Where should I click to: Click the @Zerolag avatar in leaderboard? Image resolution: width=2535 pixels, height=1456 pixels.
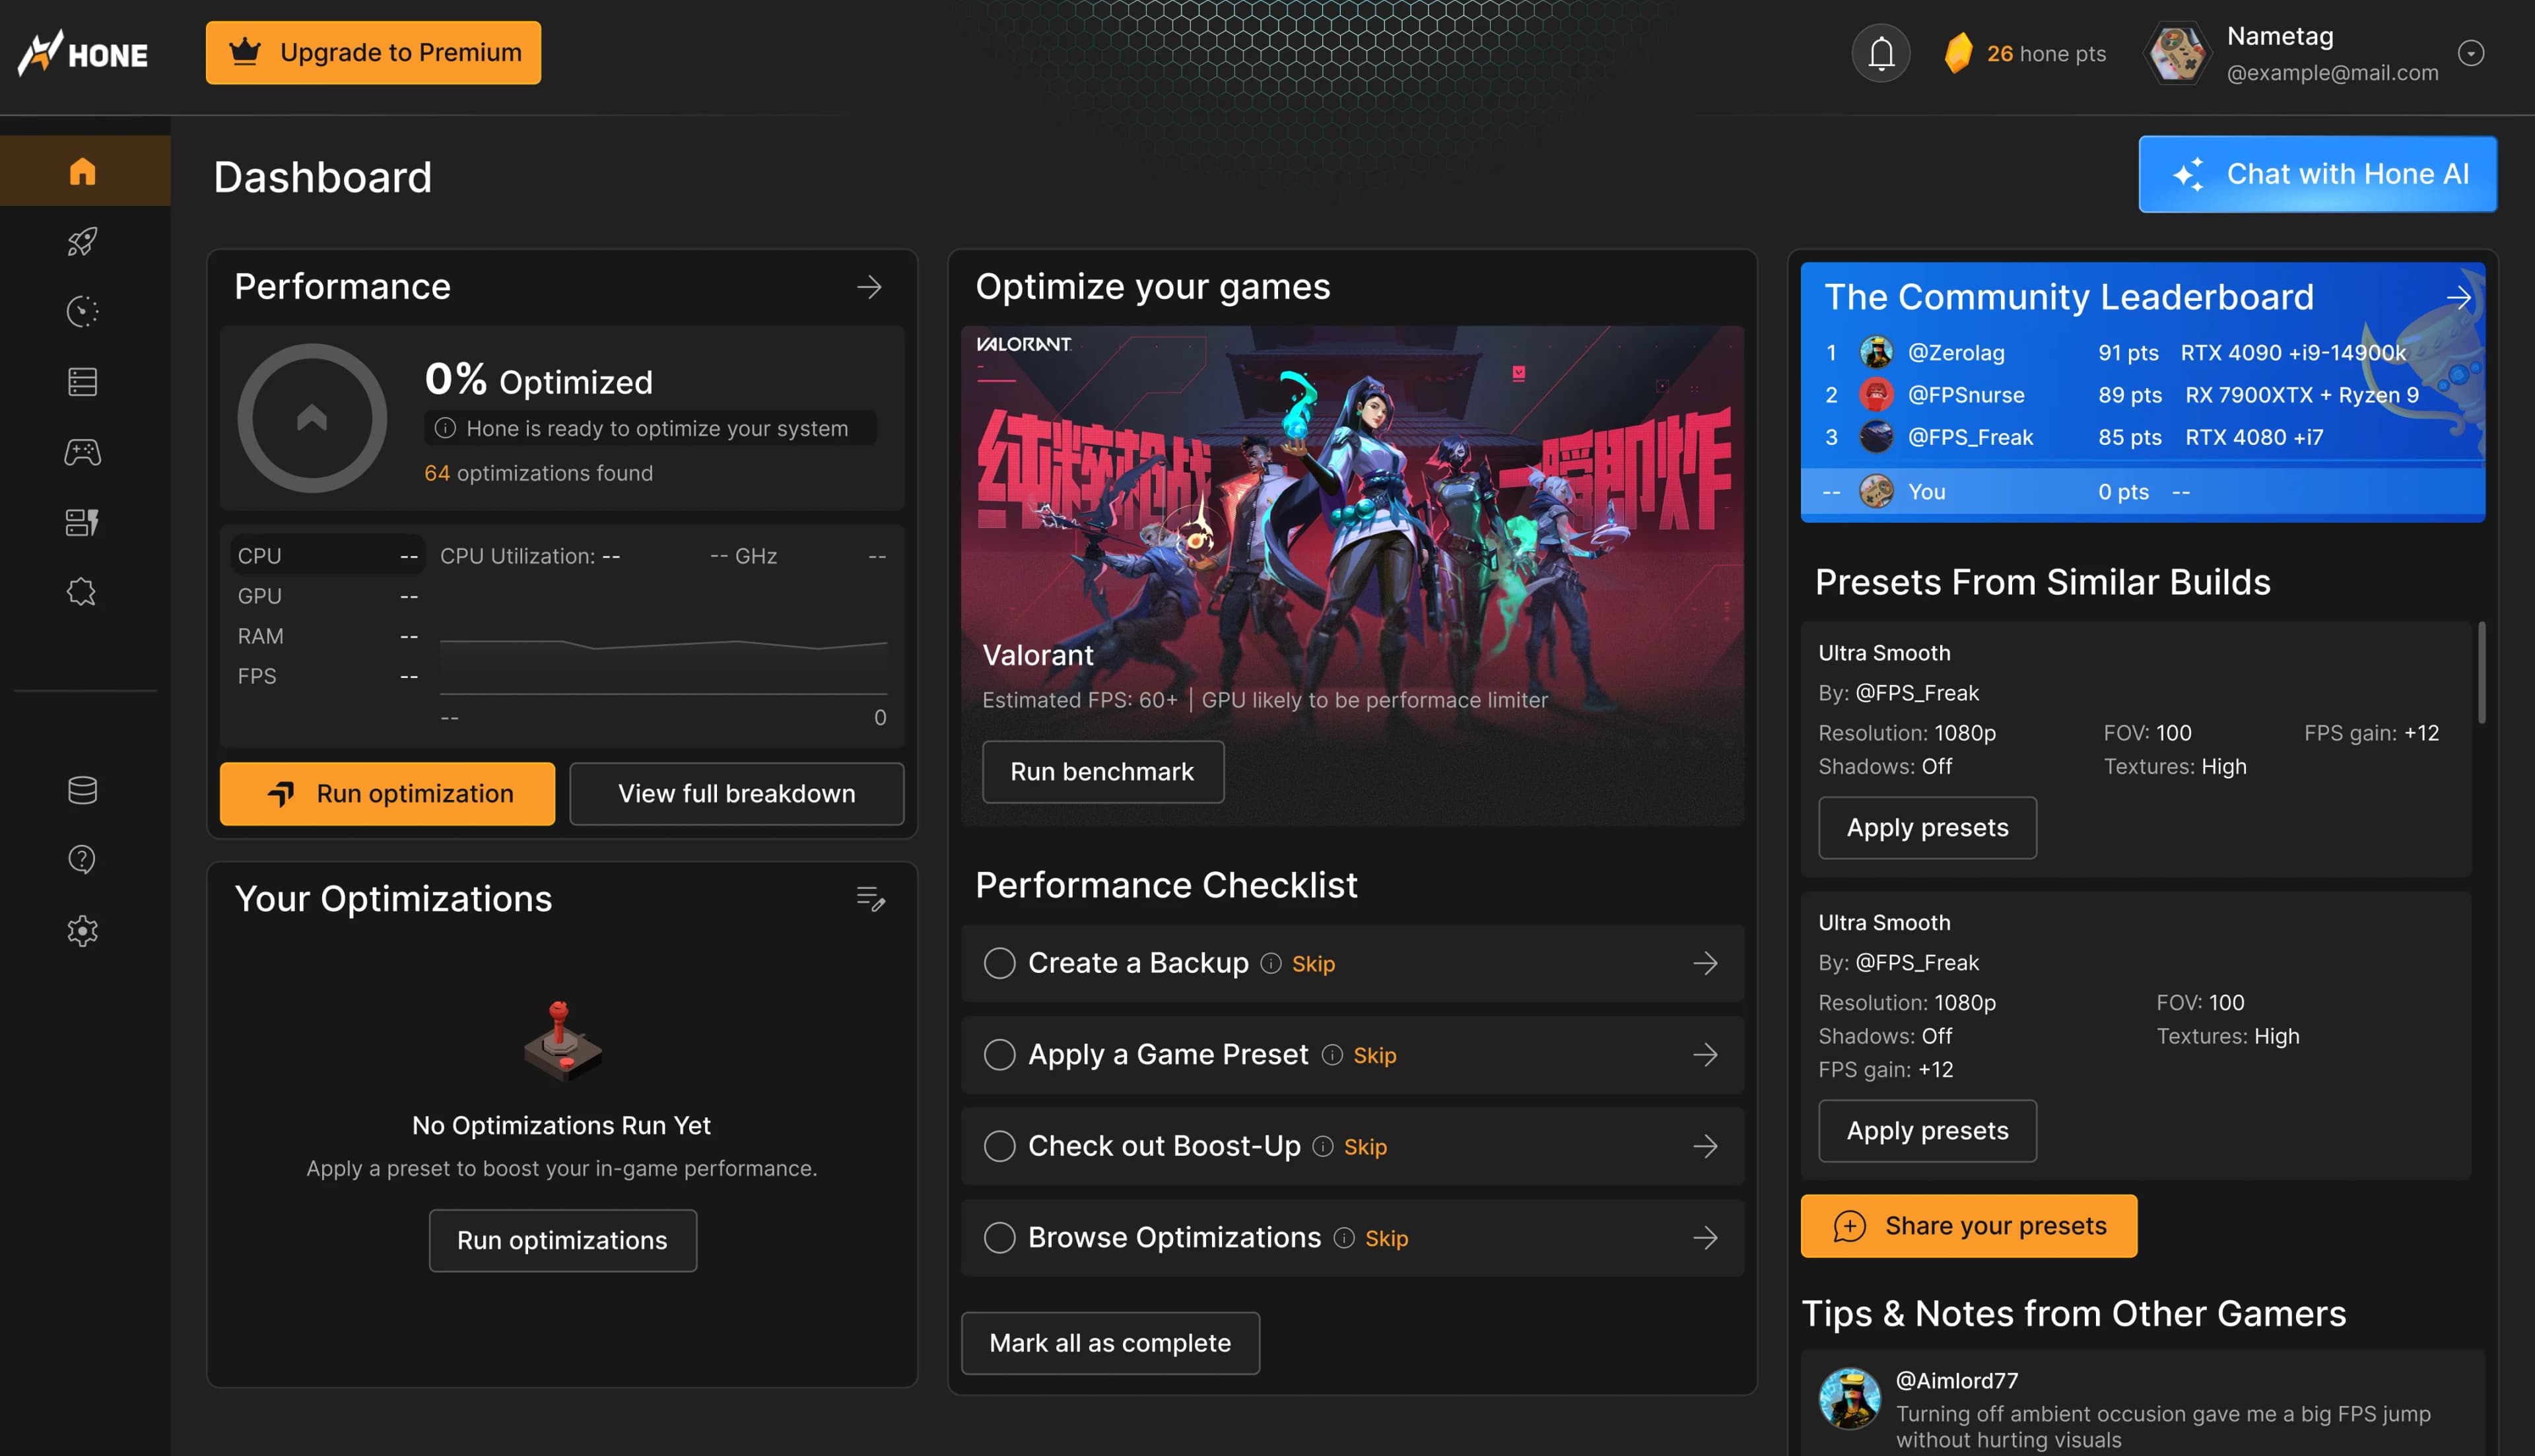(1876, 352)
